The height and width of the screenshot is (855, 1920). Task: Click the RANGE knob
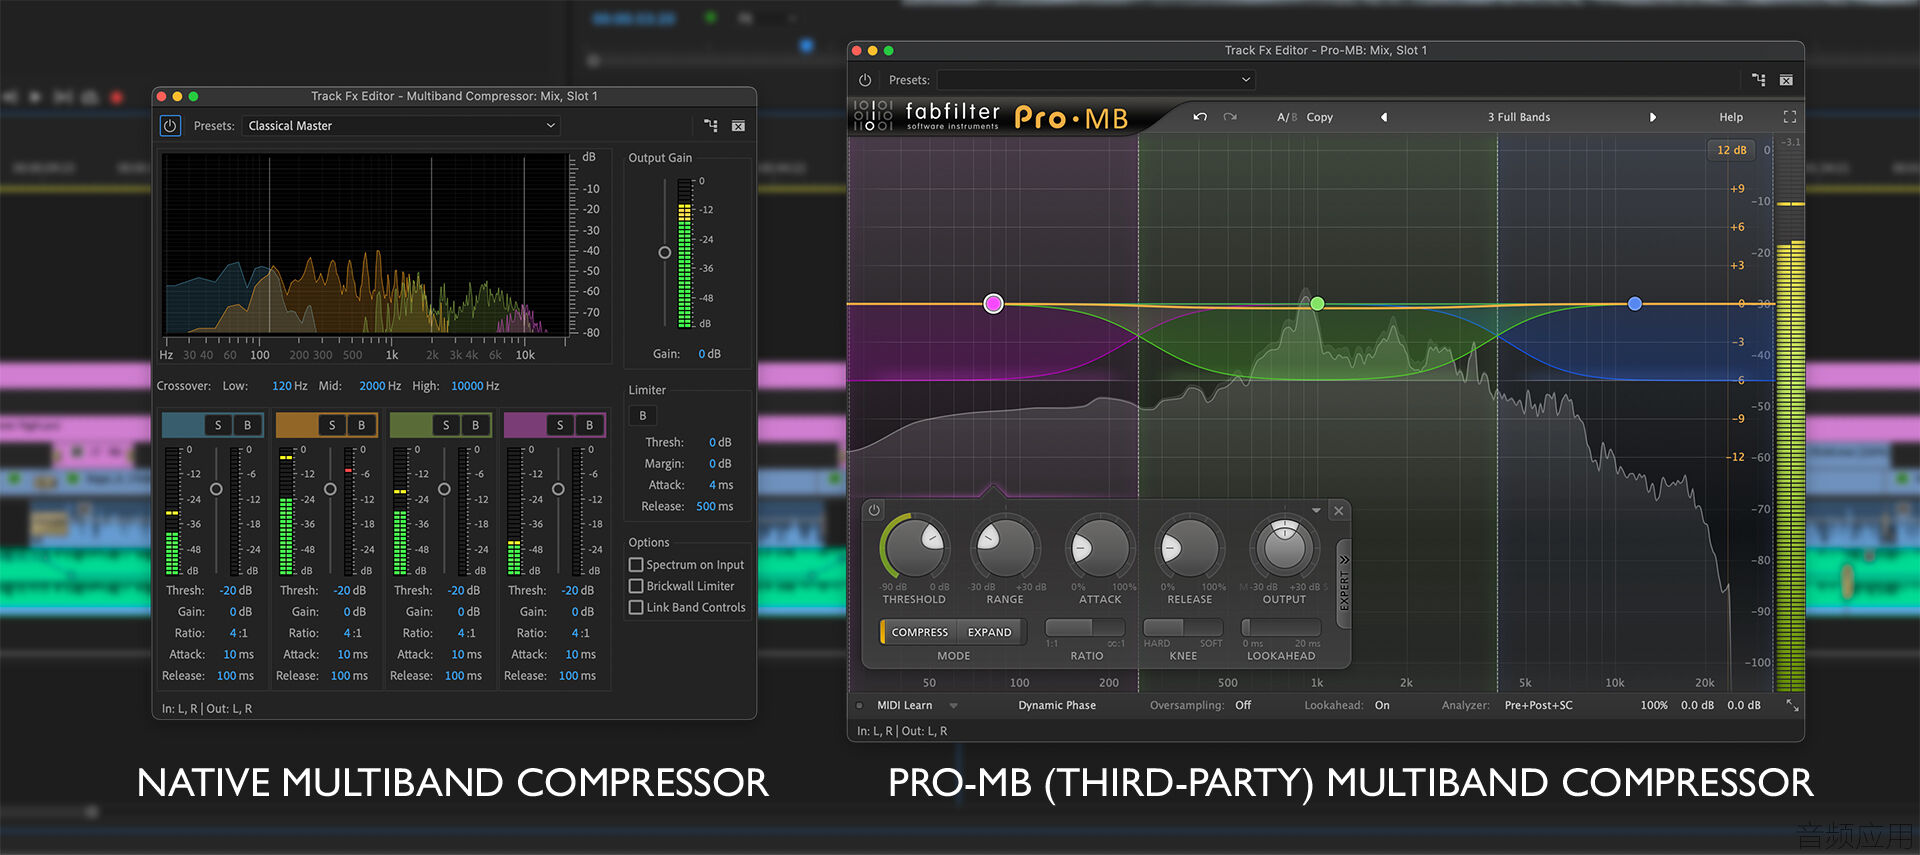pyautogui.click(x=1005, y=547)
